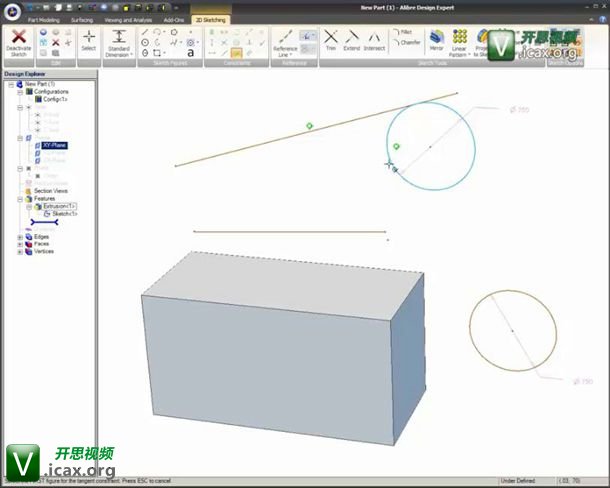610x488 pixels.
Task: Collapse the Features tree node
Action: [x=20, y=199]
